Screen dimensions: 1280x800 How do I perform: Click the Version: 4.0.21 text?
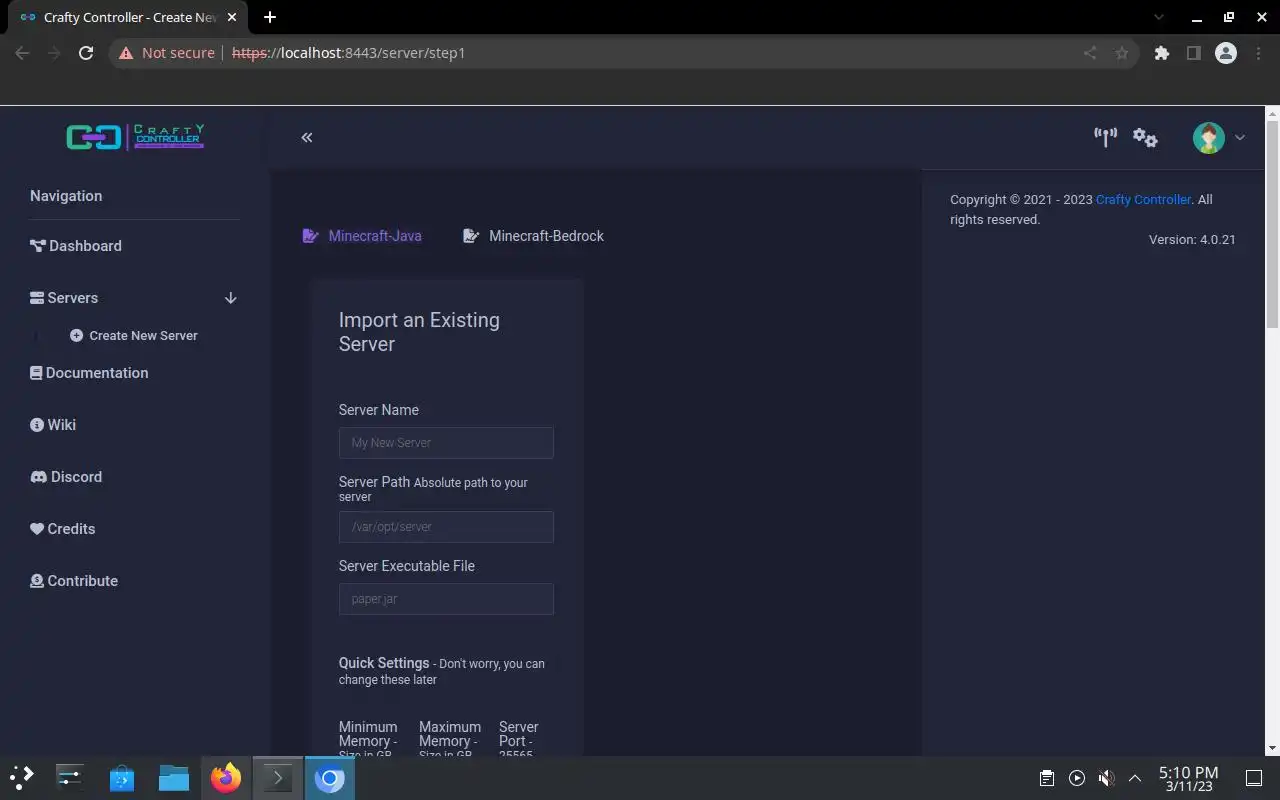click(1192, 240)
